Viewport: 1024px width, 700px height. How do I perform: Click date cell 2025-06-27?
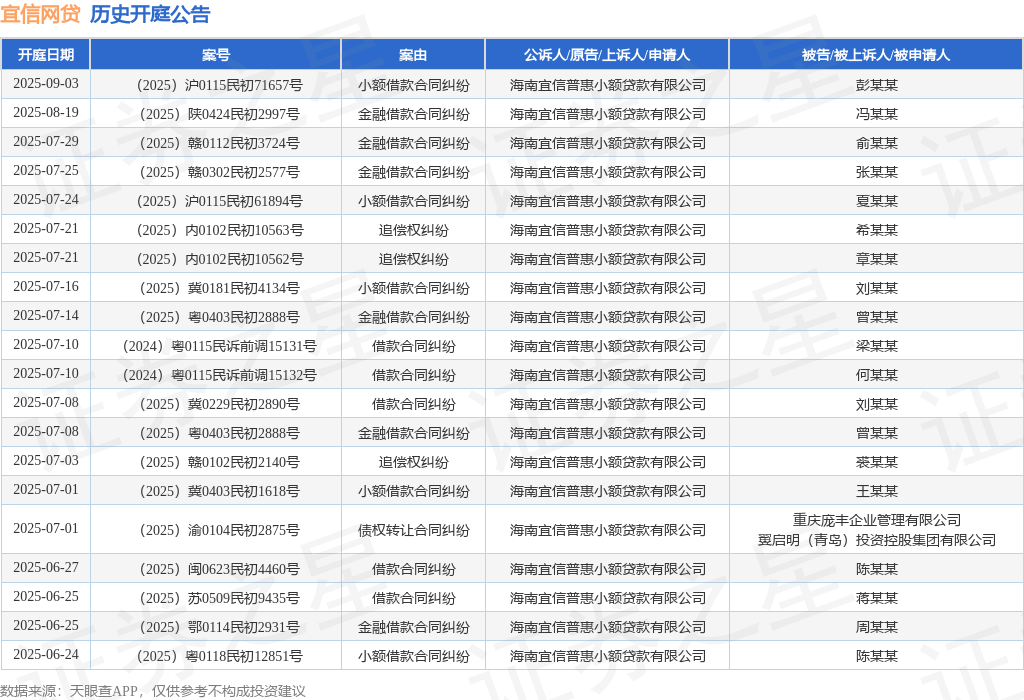click(x=46, y=567)
